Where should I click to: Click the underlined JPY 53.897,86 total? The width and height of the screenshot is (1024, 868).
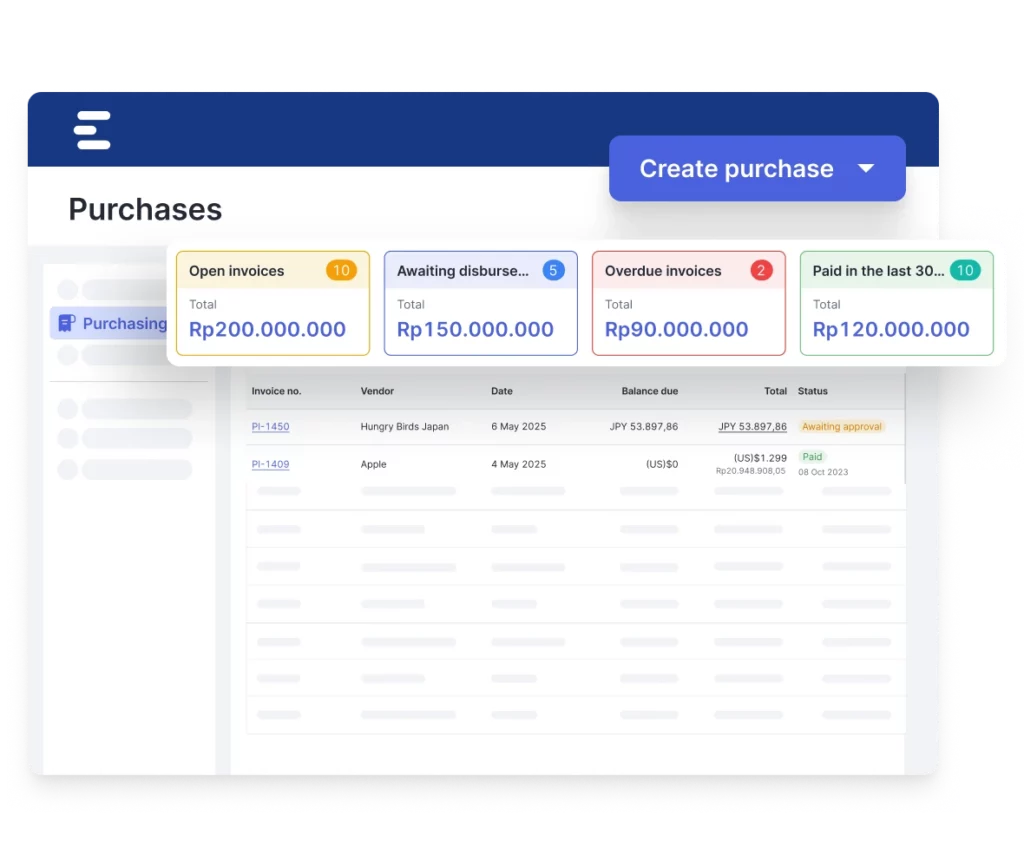pos(752,427)
